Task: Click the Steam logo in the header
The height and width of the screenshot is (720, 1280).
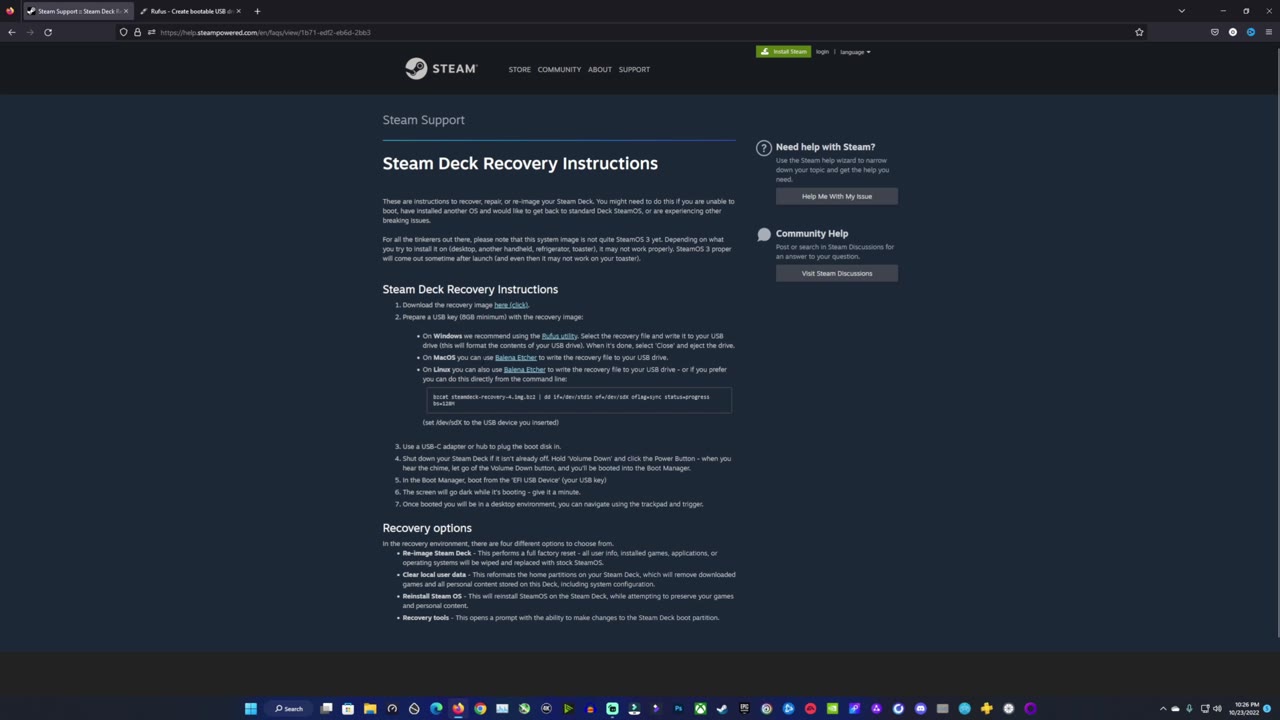Action: [441, 68]
